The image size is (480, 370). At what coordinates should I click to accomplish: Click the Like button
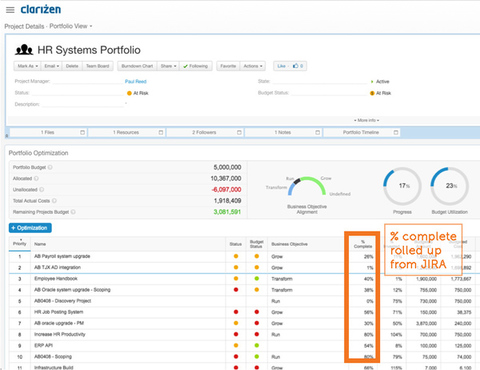282,66
